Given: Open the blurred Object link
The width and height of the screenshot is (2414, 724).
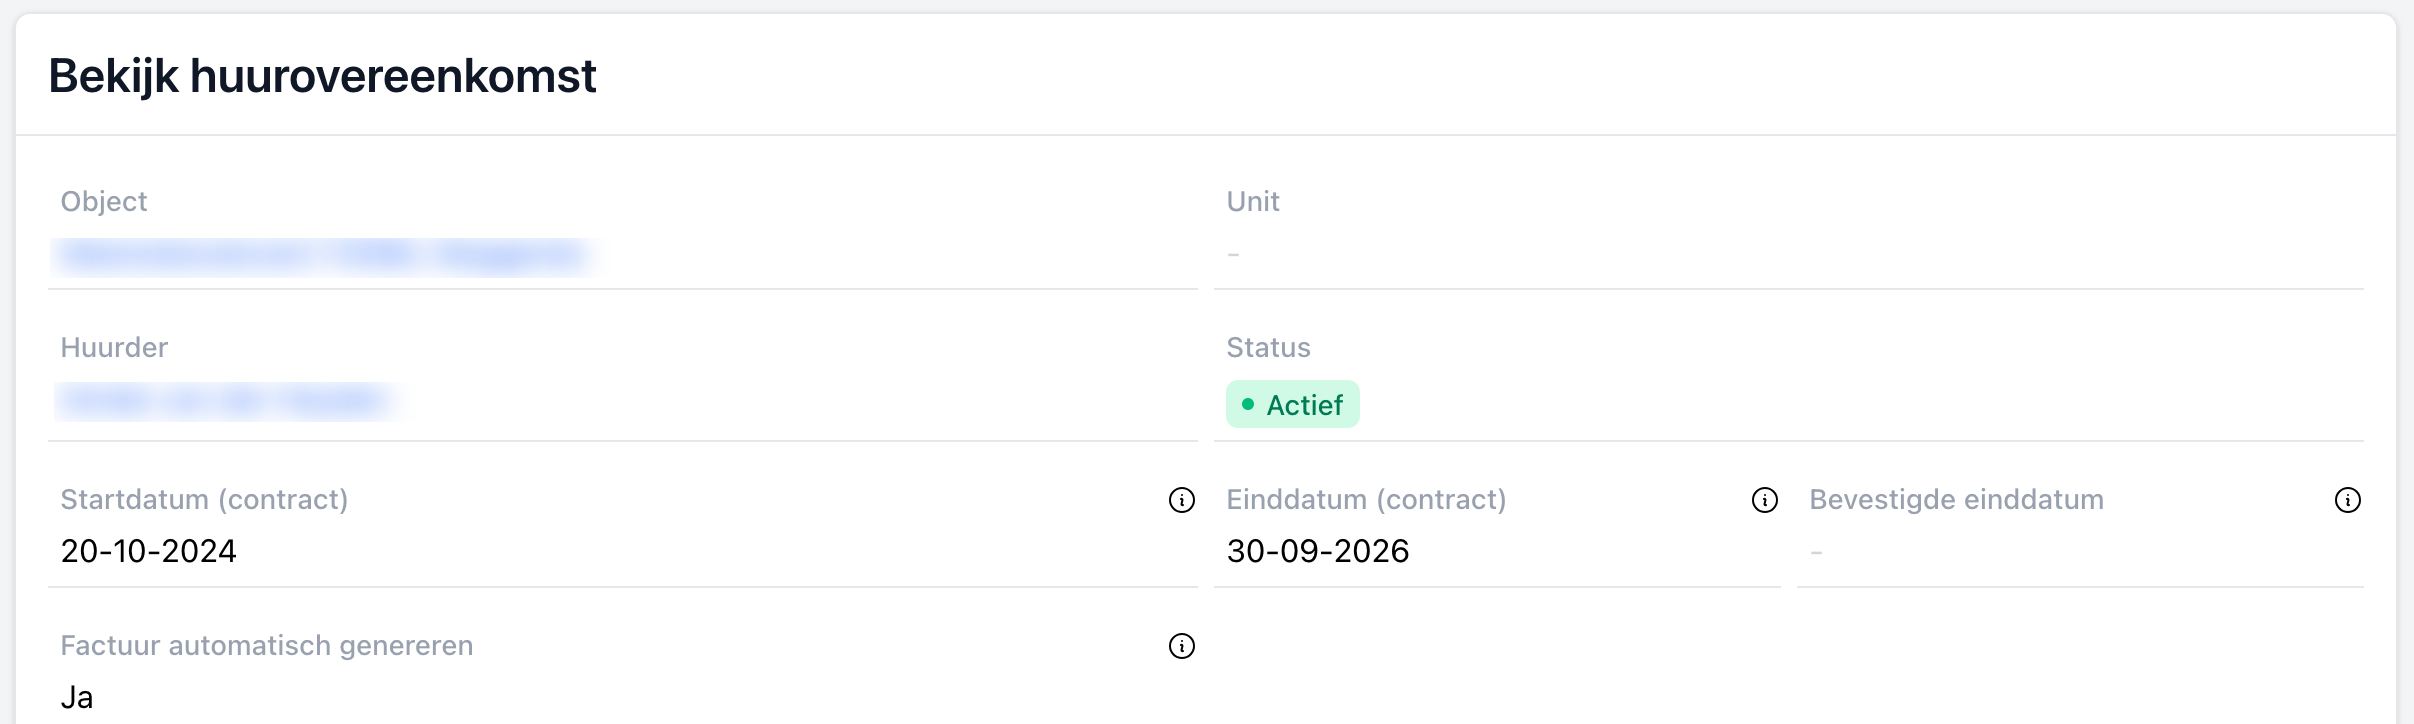Looking at the screenshot, I should pos(320,256).
